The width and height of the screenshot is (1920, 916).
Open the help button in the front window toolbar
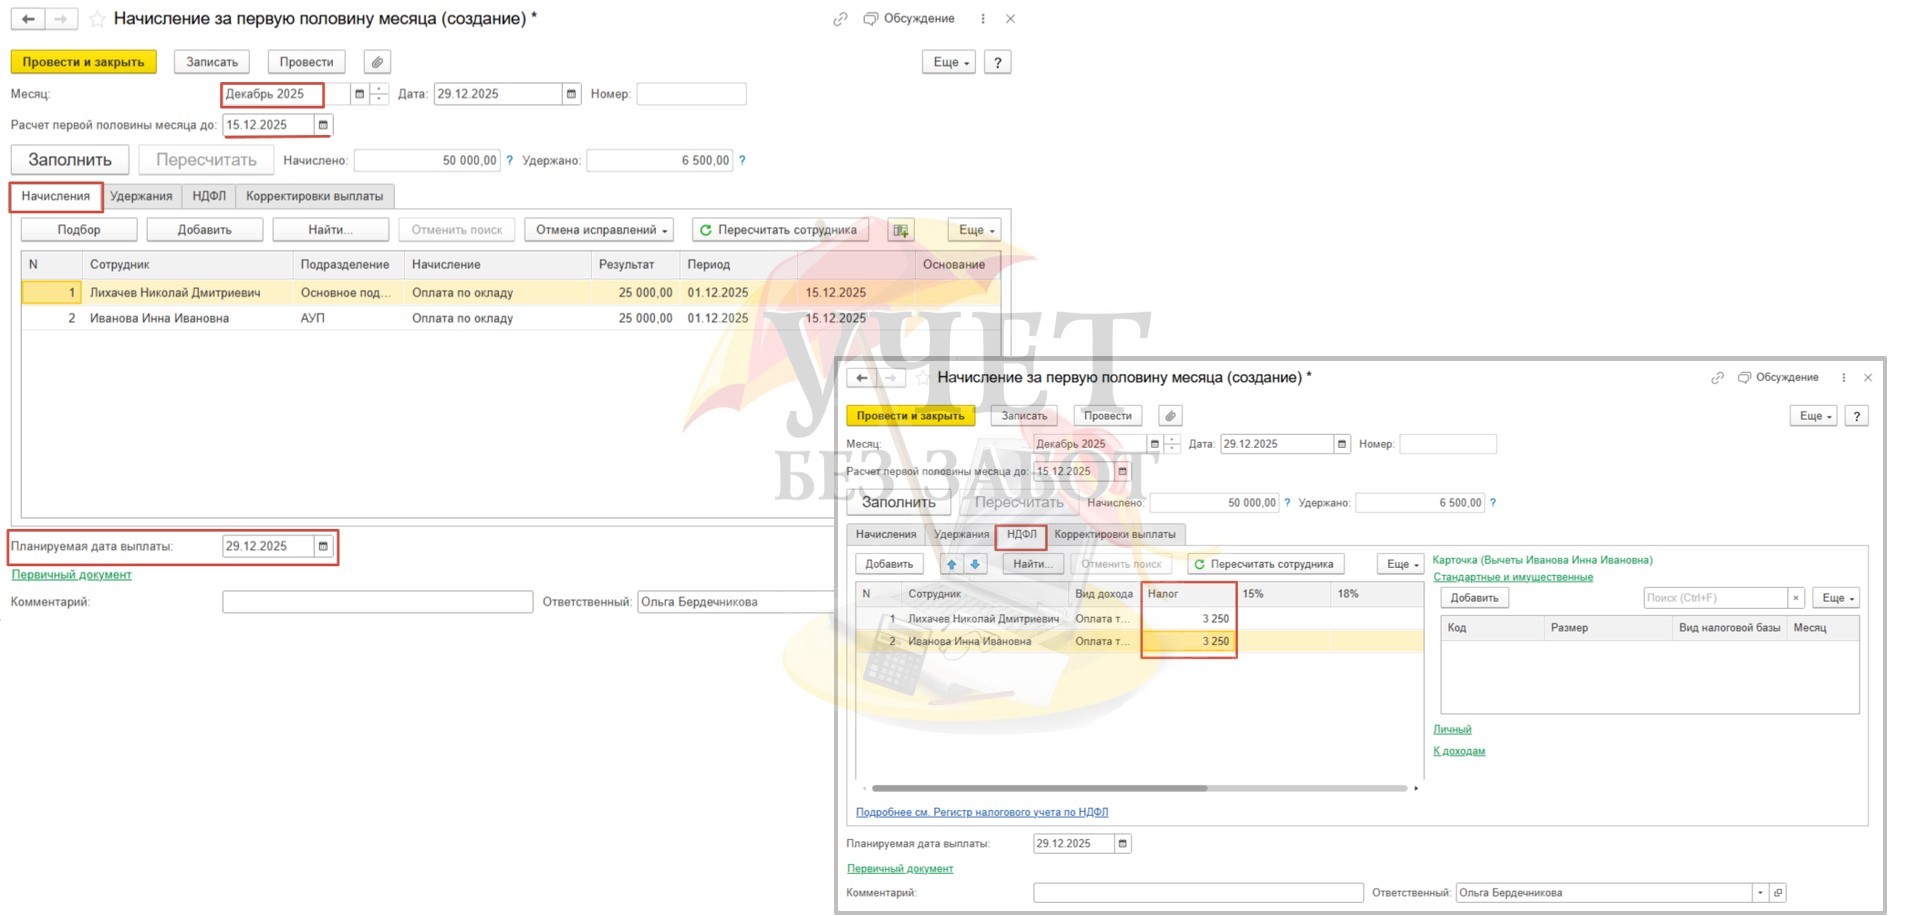1857,416
